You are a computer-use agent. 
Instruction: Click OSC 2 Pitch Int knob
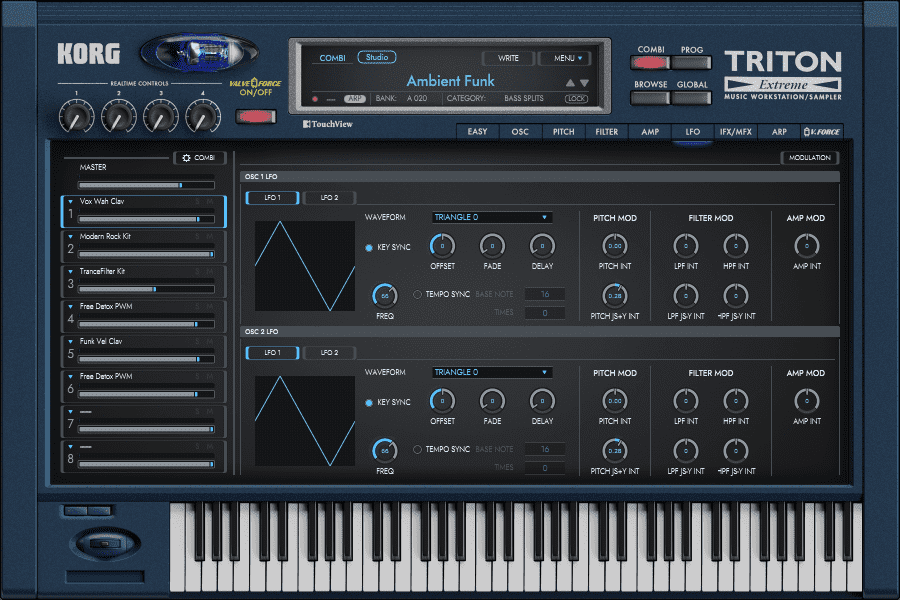click(x=615, y=401)
